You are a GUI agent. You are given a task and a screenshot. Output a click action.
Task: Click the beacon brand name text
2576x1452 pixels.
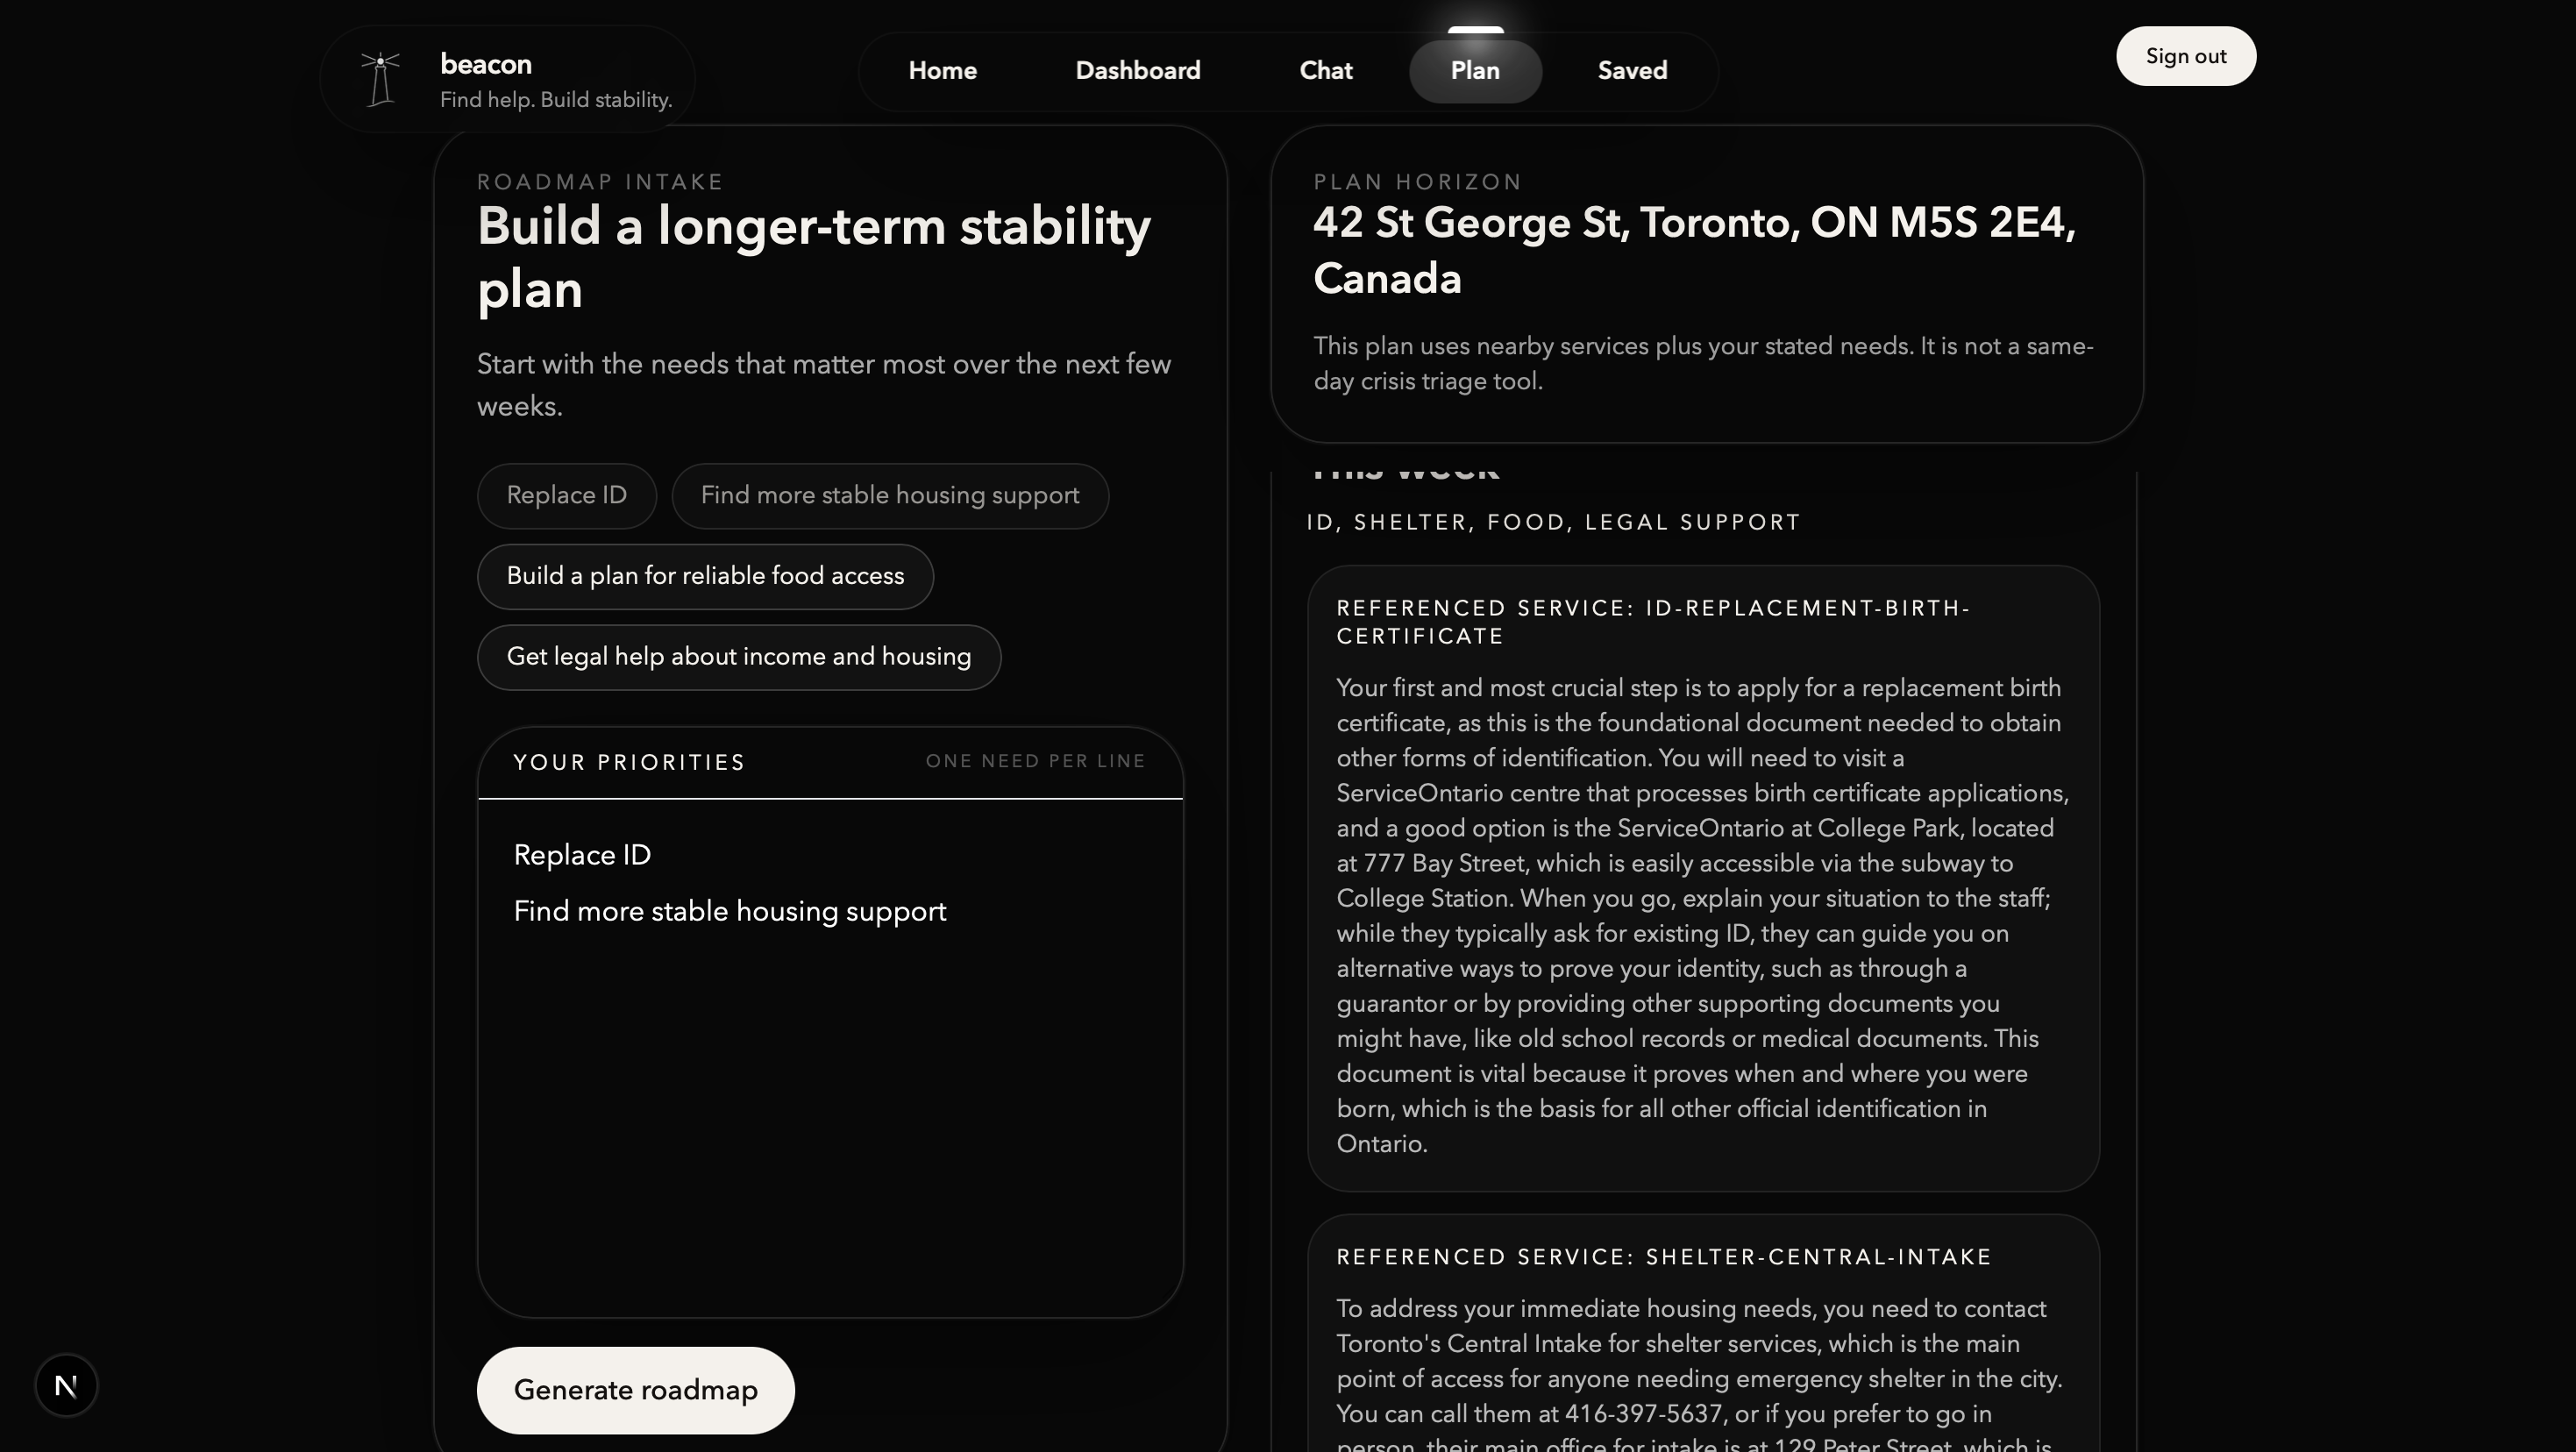[486, 65]
